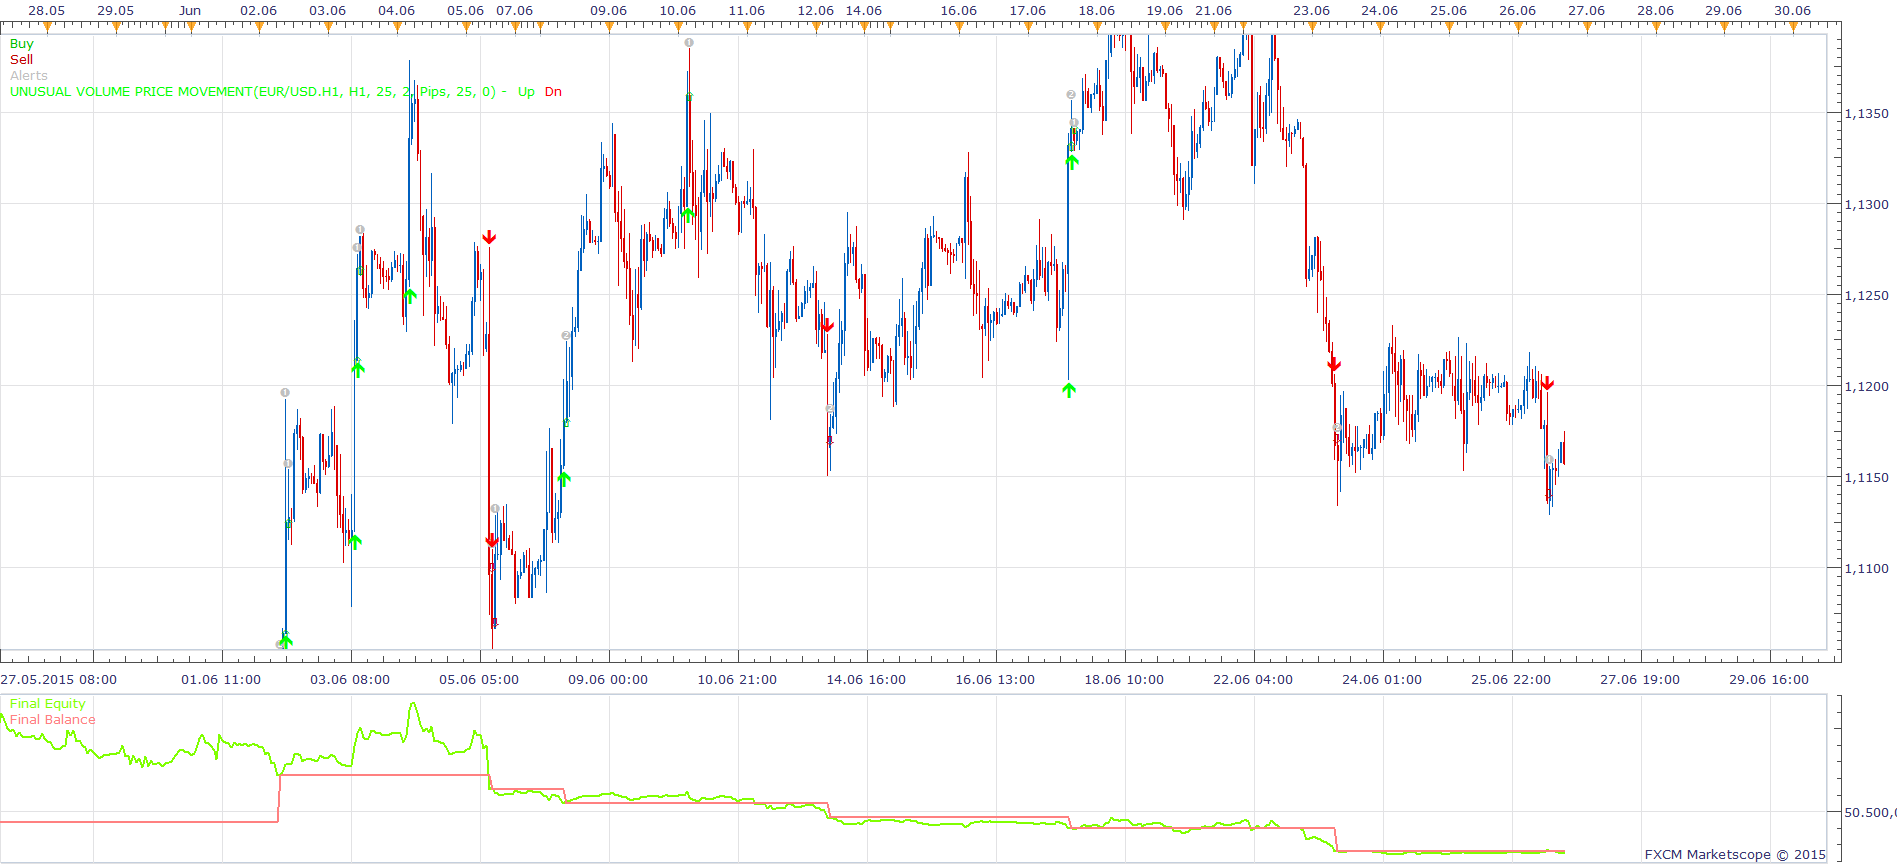Select the green buy arrow below the 17.06 spike low
The height and width of the screenshot is (864, 1899).
click(x=1069, y=390)
